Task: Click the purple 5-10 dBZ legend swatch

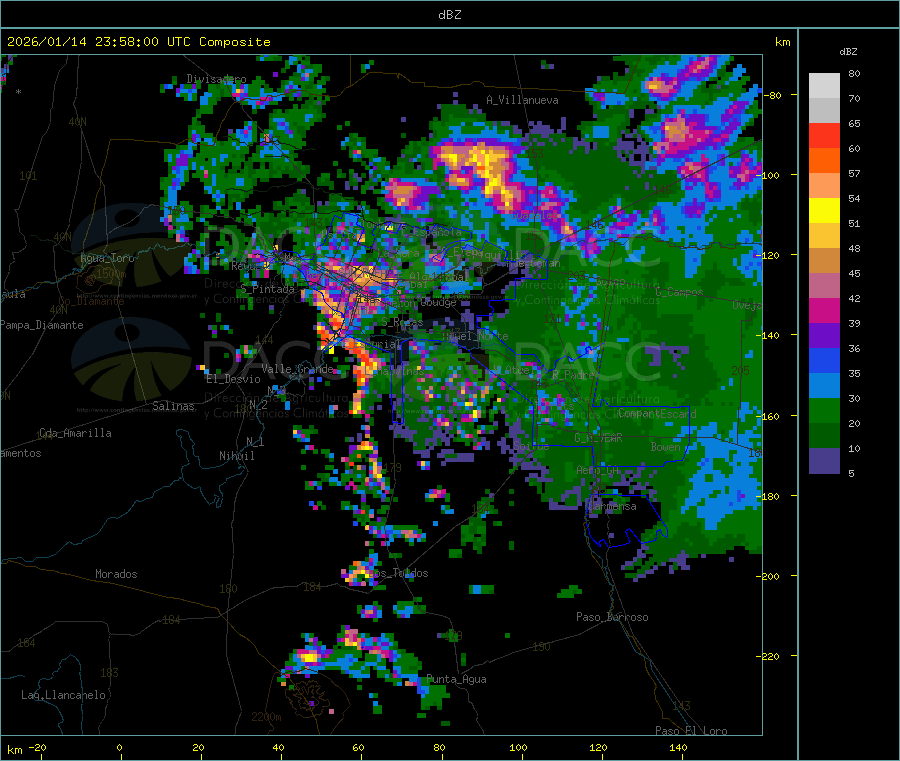Action: [x=824, y=460]
